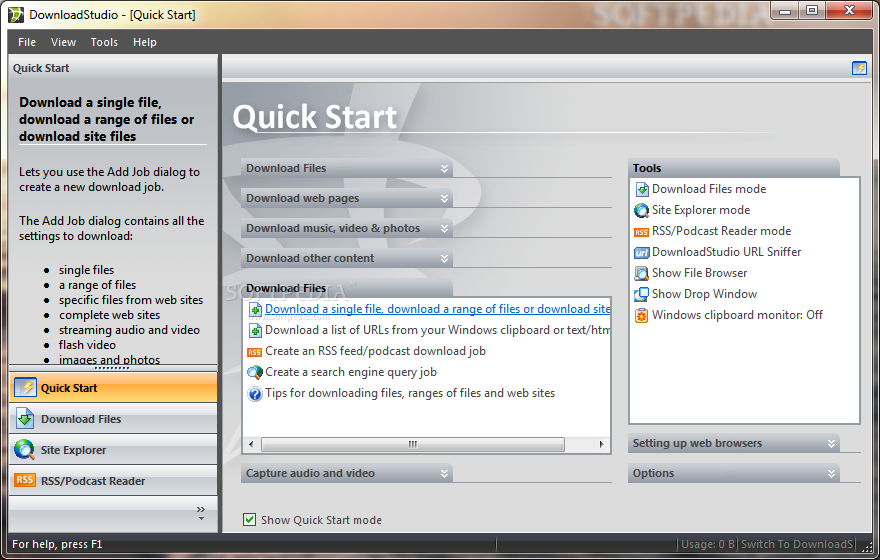Click the Download Files mode icon in Tools

641,190
